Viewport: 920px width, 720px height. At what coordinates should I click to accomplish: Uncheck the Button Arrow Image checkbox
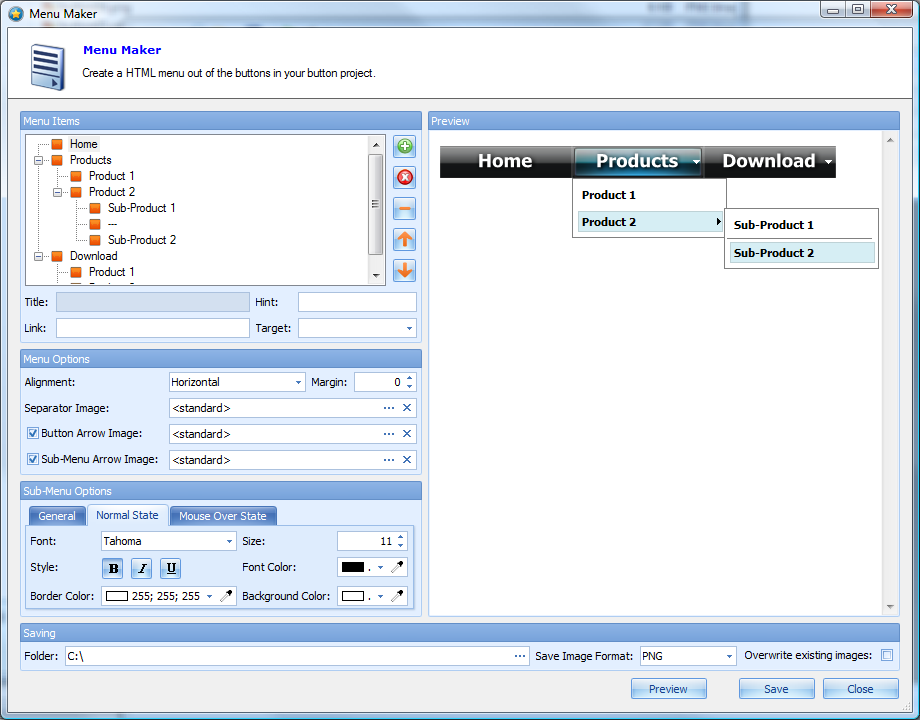(33, 434)
